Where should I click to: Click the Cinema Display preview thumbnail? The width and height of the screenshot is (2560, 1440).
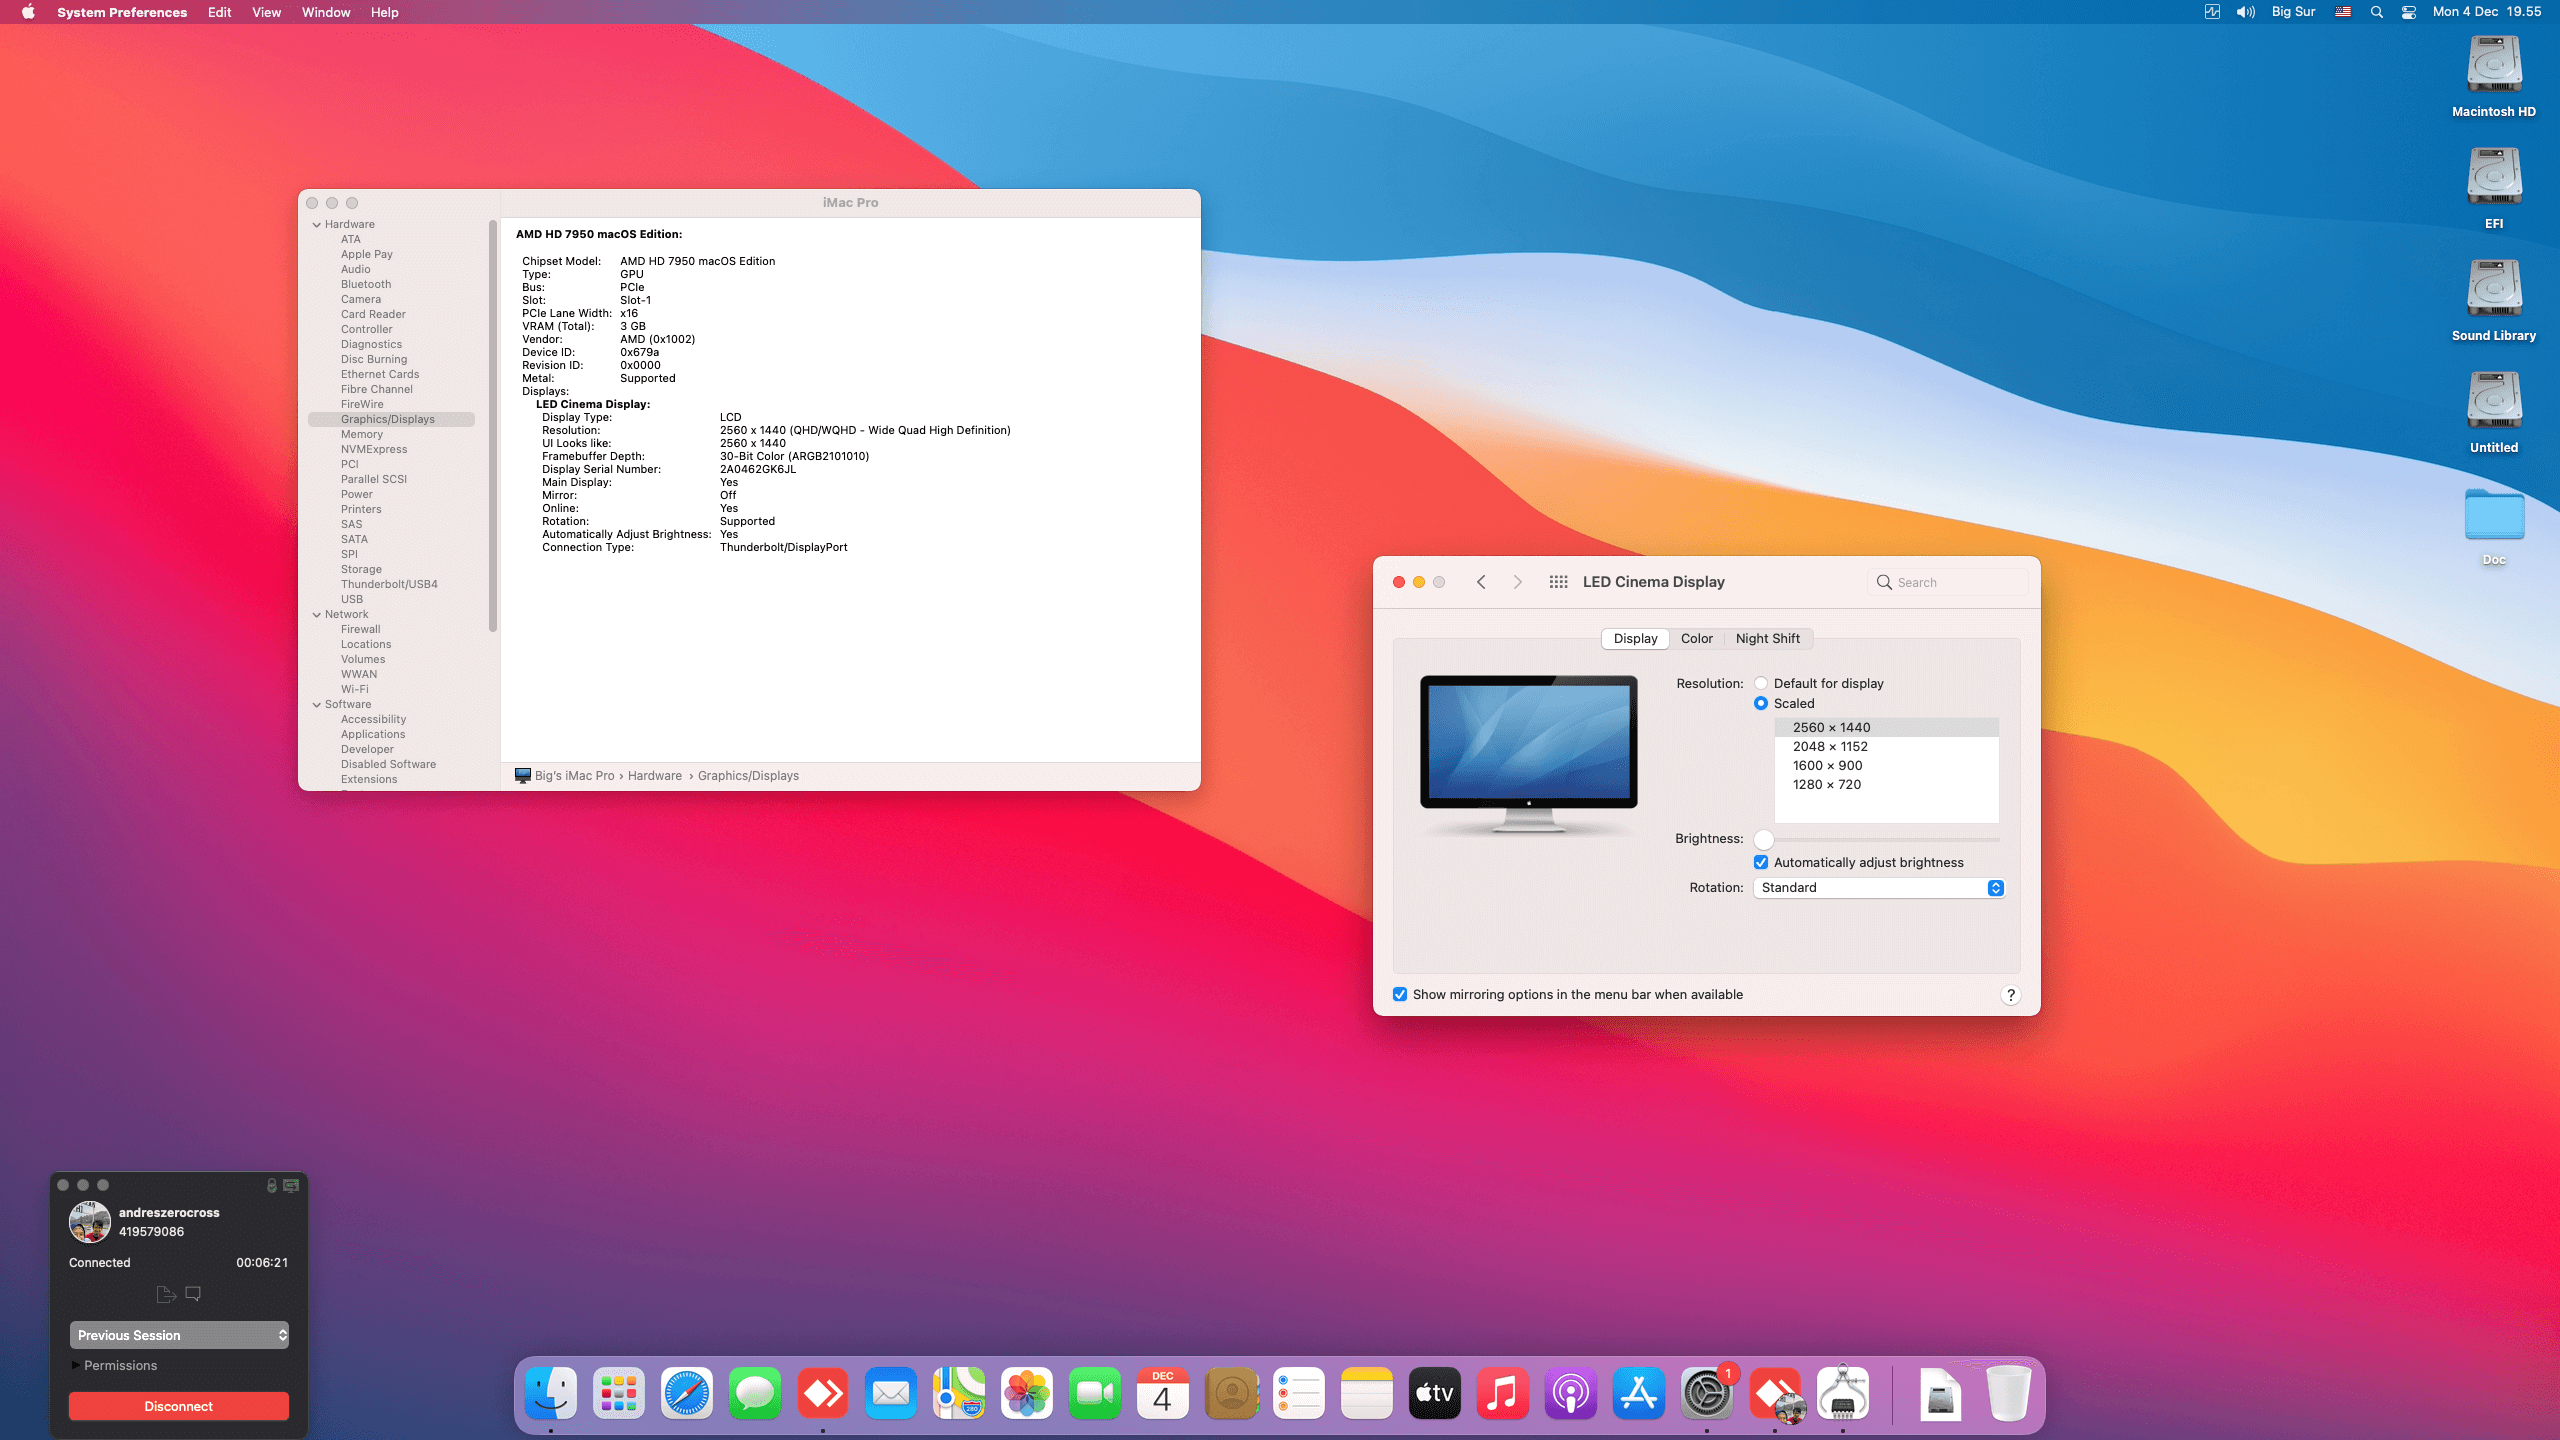(1528, 753)
